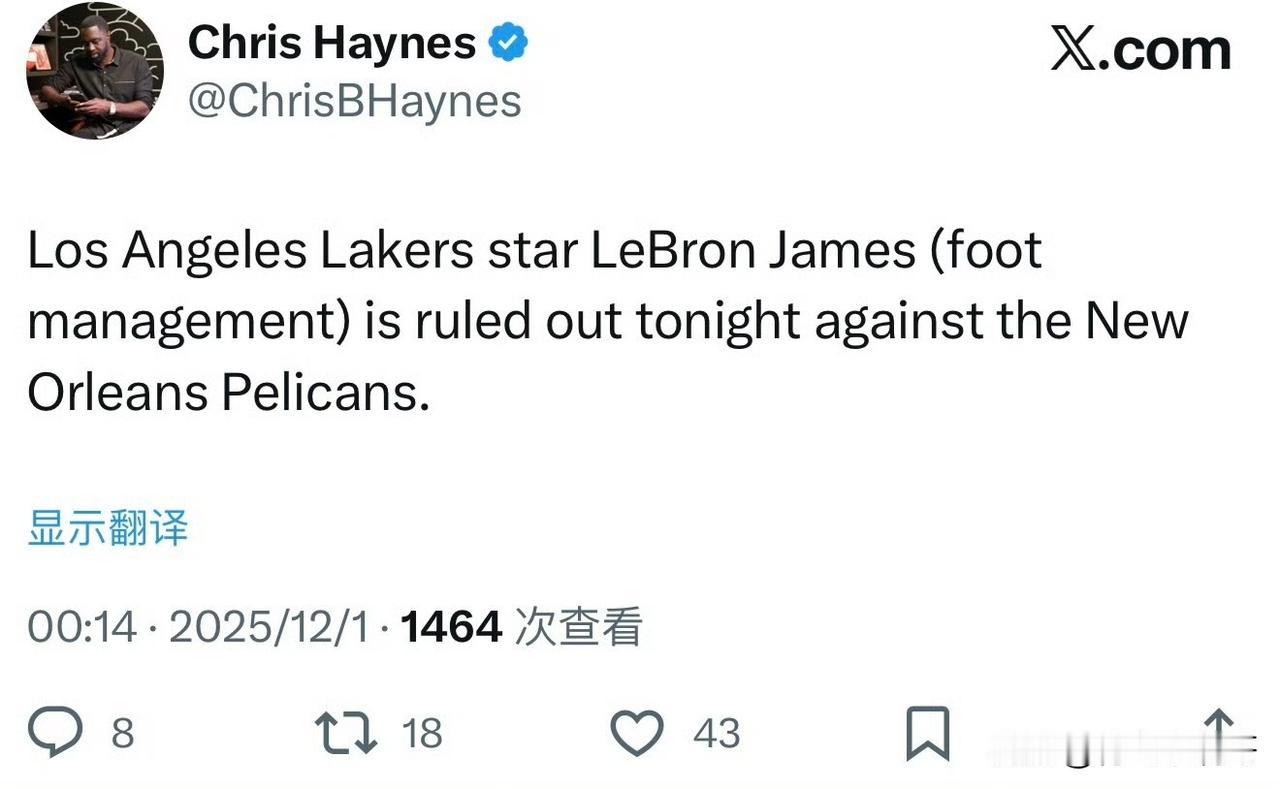
Task: Select the X.com logo text
Action: 1142,48
